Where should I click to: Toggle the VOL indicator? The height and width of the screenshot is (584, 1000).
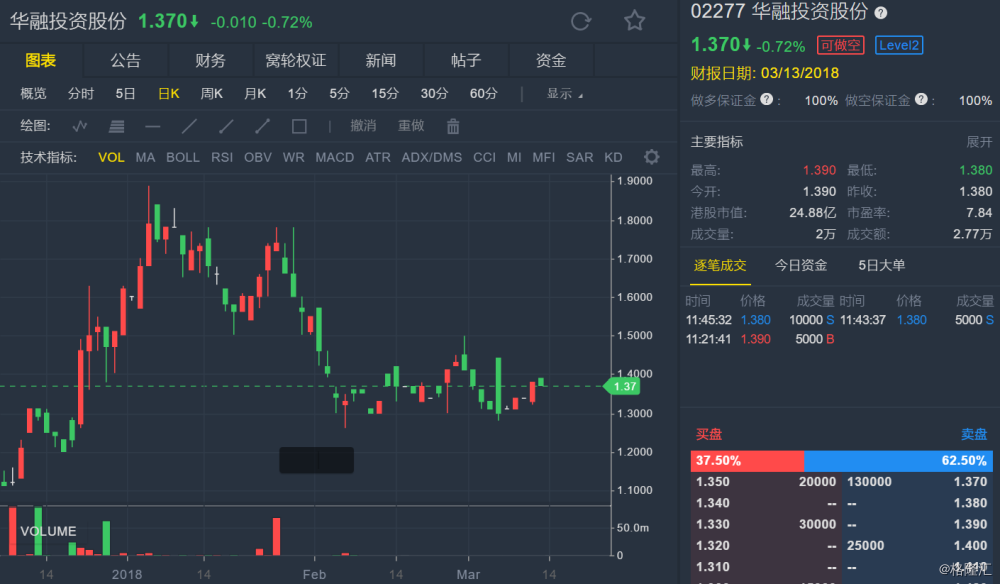click(x=111, y=157)
